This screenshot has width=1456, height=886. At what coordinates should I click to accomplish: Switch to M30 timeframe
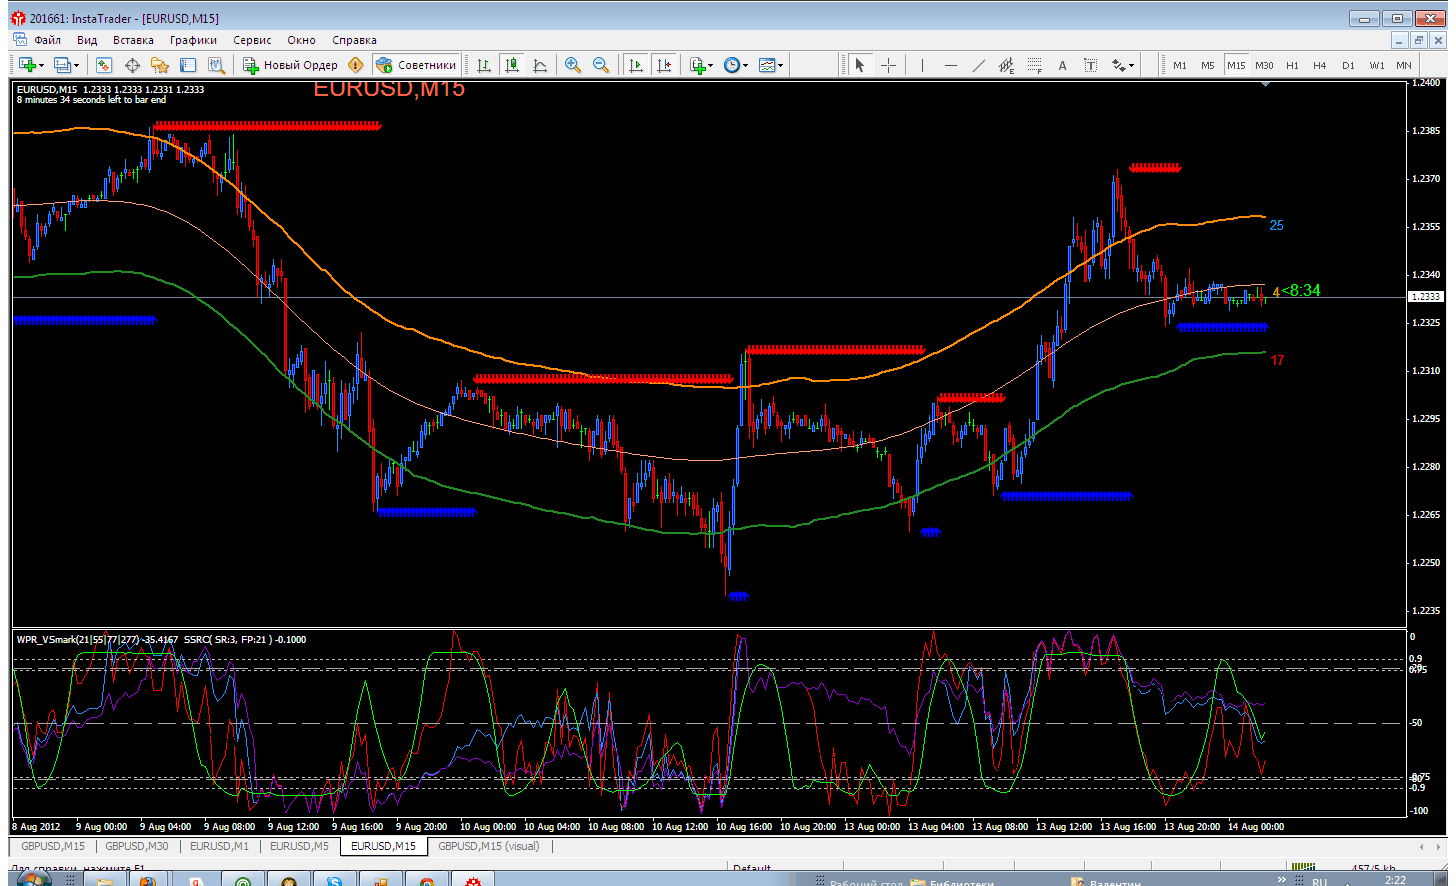click(x=1264, y=65)
